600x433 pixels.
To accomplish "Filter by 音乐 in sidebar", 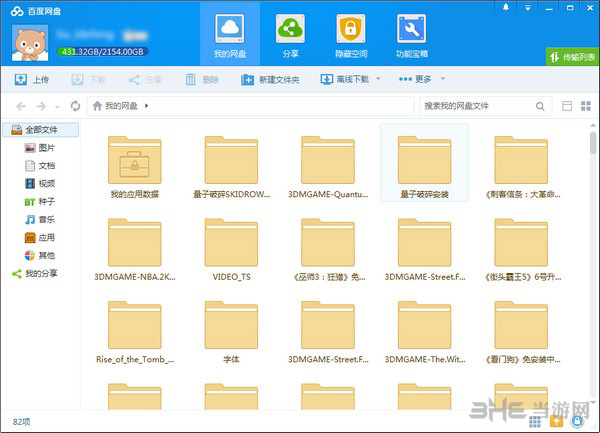I will tap(40, 220).
